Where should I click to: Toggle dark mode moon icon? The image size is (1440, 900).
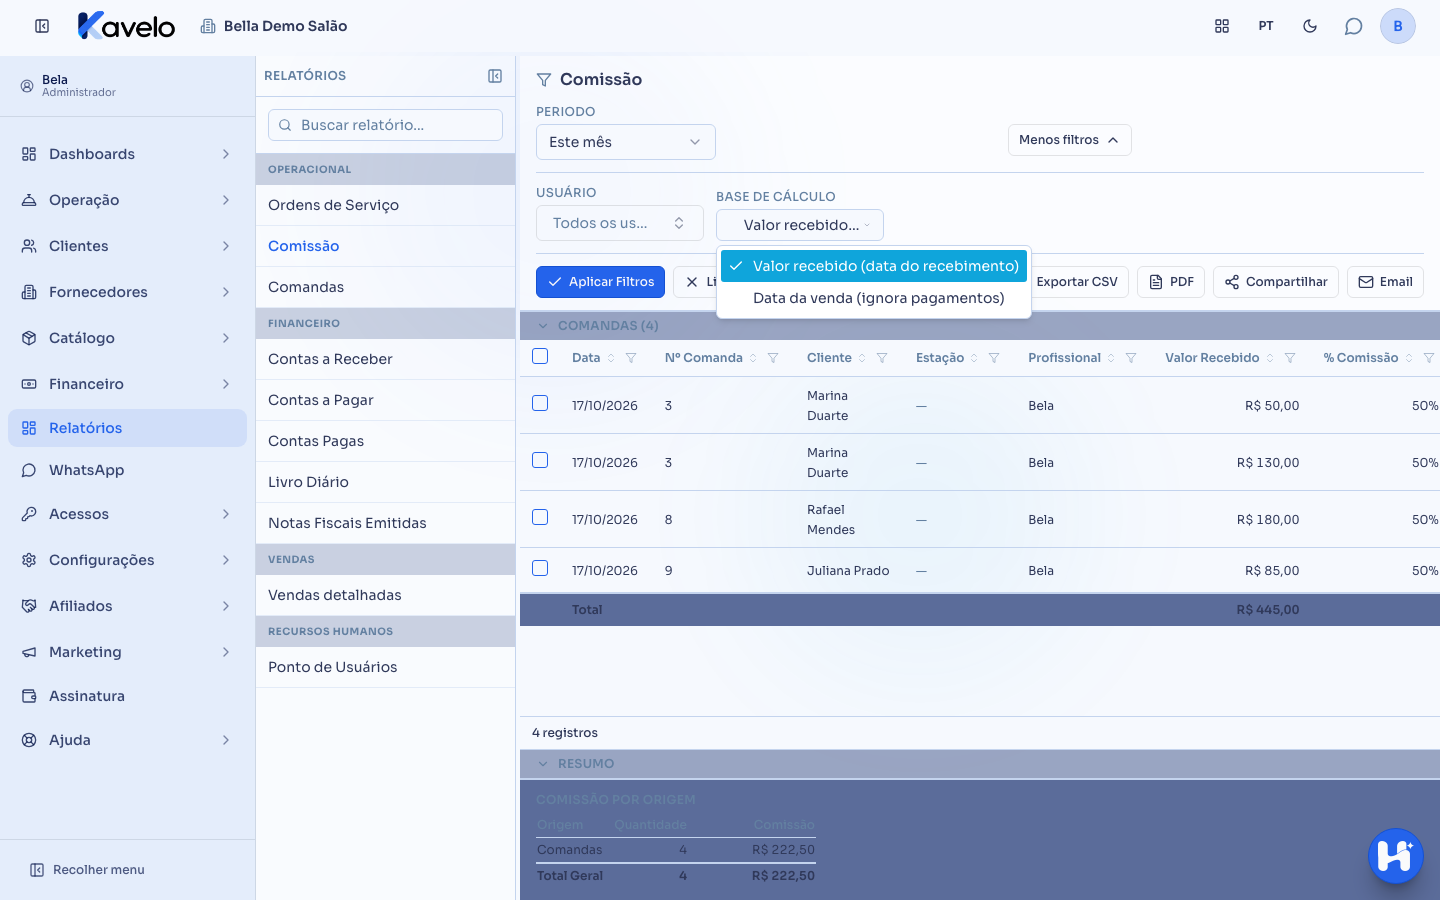(1310, 26)
